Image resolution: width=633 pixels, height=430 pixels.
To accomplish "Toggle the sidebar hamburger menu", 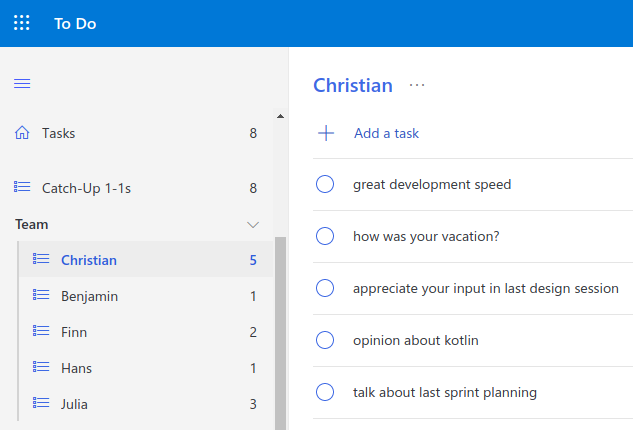I will coord(22,83).
